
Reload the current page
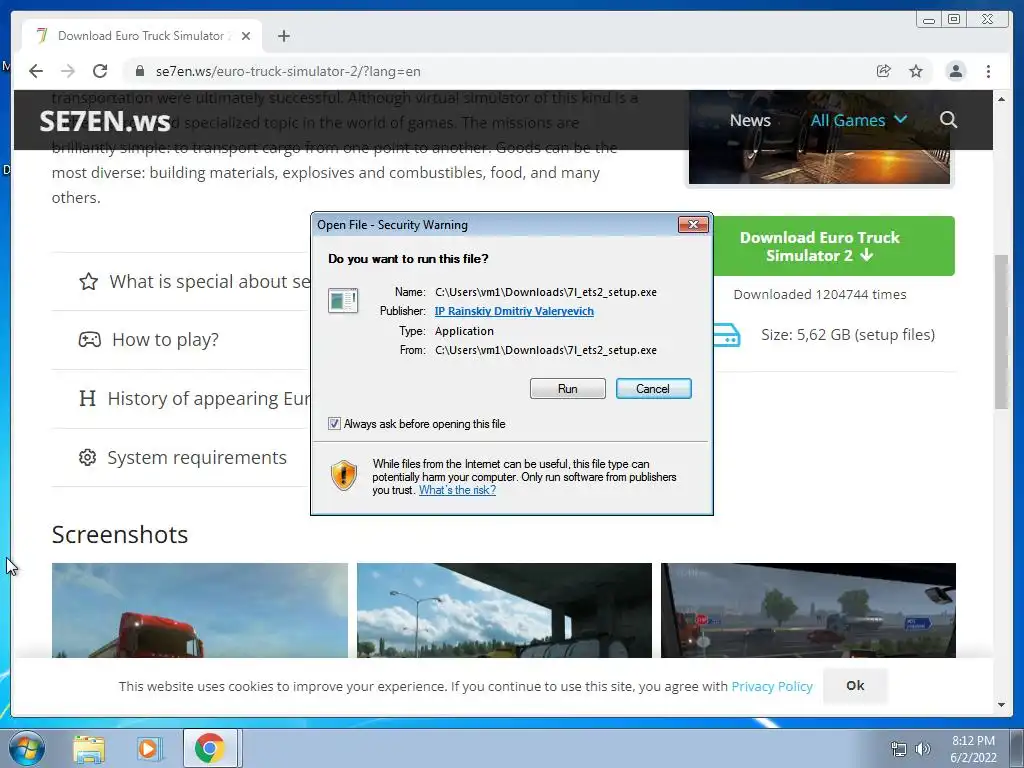(x=100, y=71)
